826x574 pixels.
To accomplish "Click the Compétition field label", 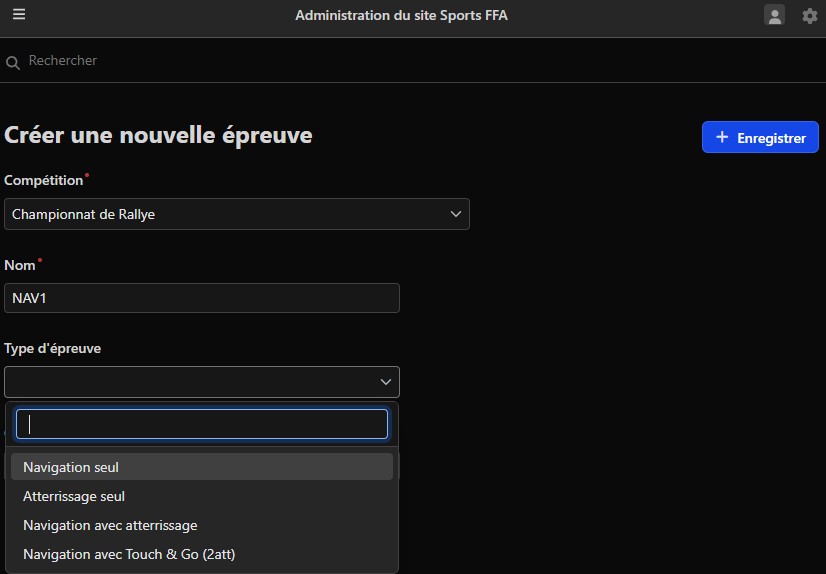I will 44,180.
